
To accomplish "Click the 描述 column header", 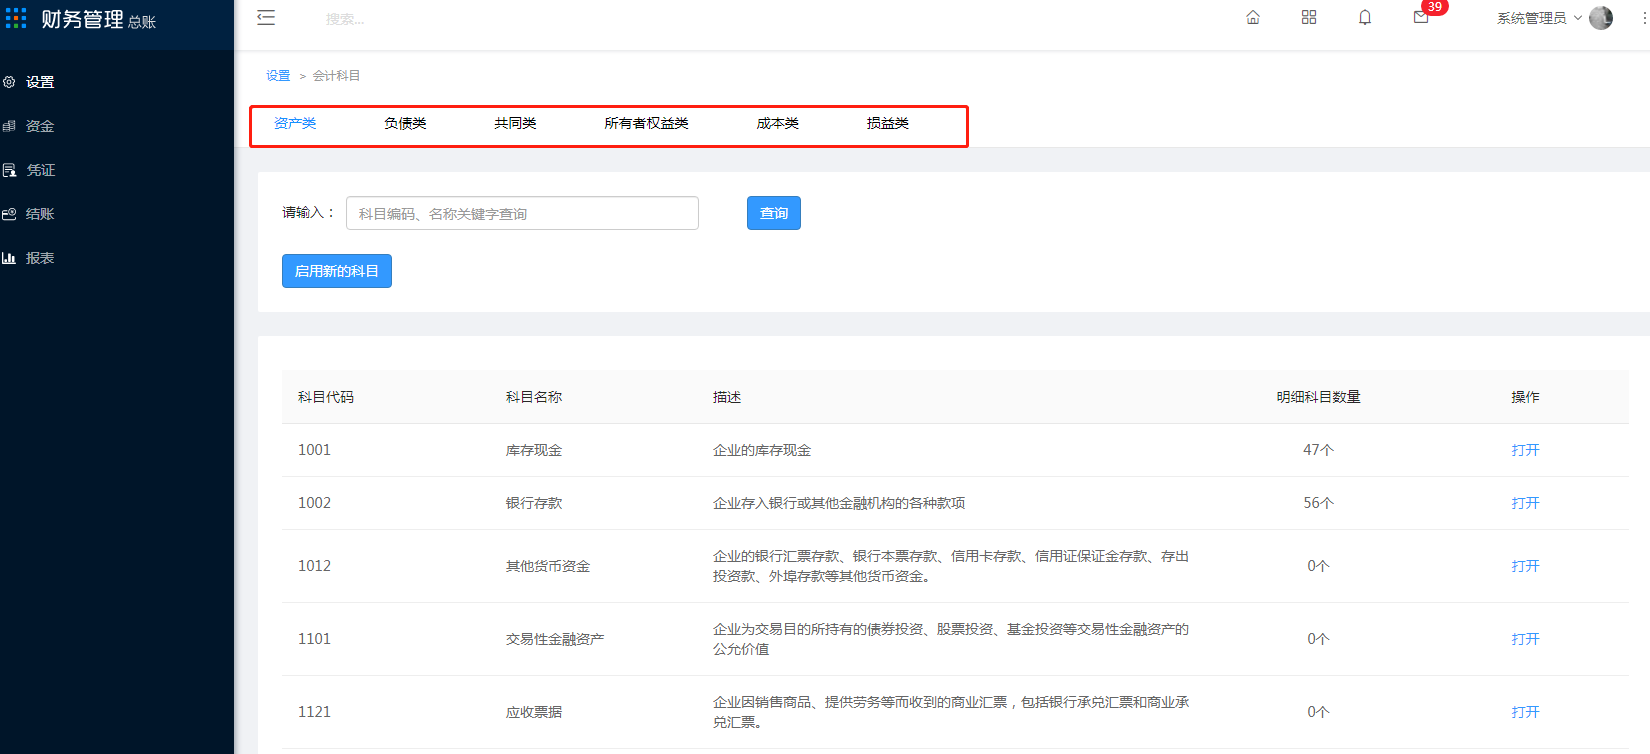I will [x=727, y=397].
